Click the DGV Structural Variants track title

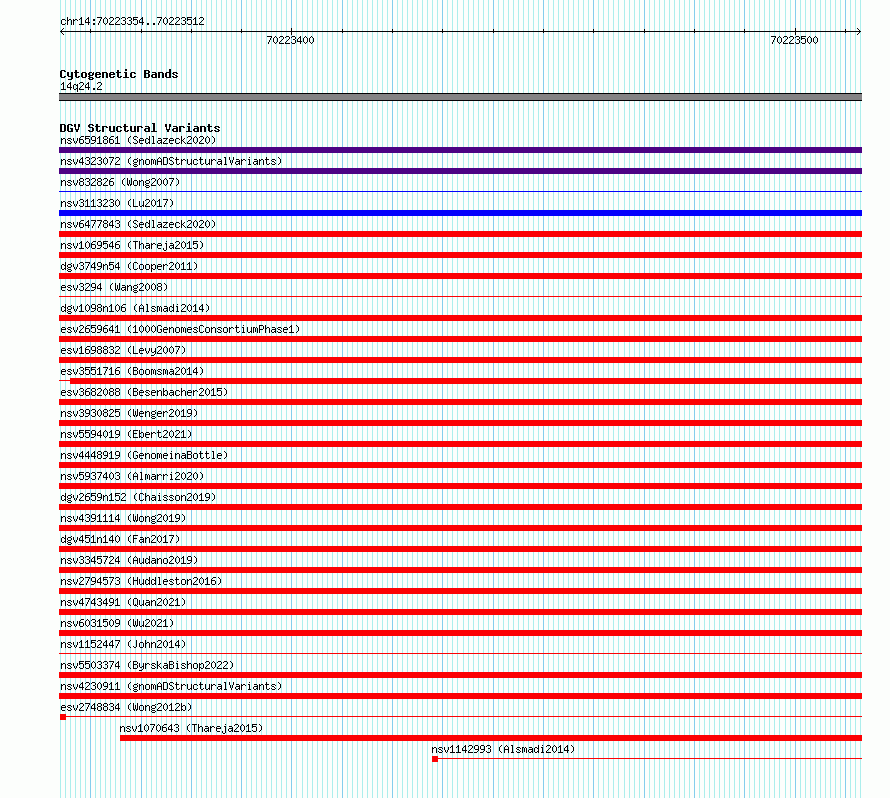pos(140,128)
